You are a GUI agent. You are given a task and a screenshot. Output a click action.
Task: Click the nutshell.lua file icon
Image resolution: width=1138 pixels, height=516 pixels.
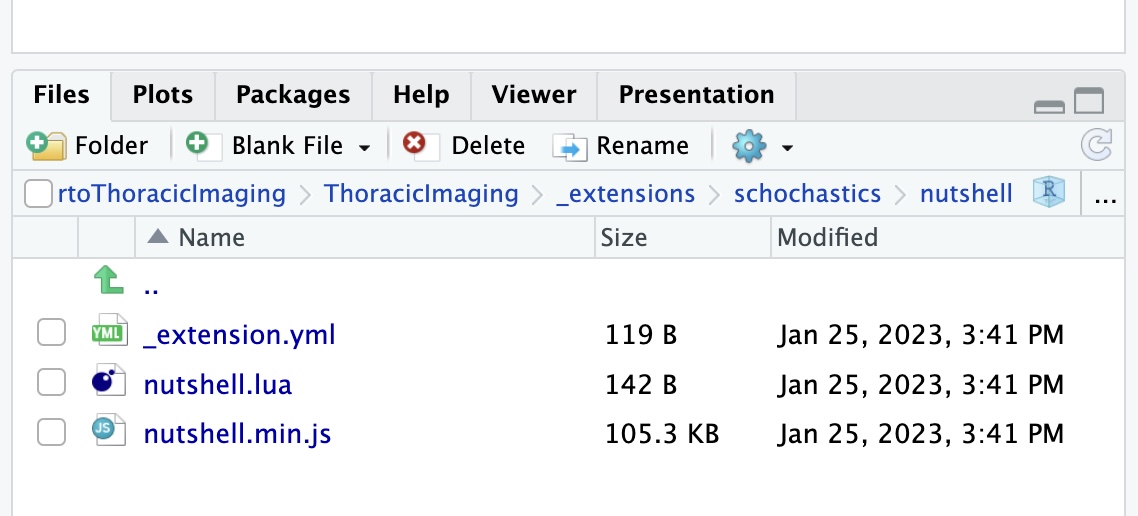coord(109,382)
